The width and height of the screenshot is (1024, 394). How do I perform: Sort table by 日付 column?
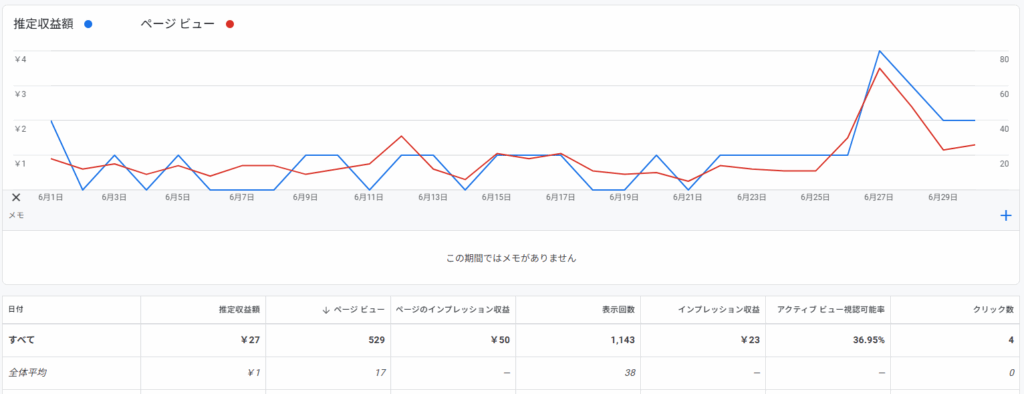16,309
